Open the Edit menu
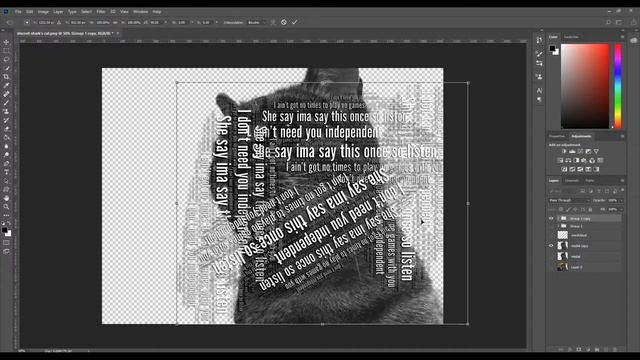Screen dimensions: 640x360 (x=29, y=12)
